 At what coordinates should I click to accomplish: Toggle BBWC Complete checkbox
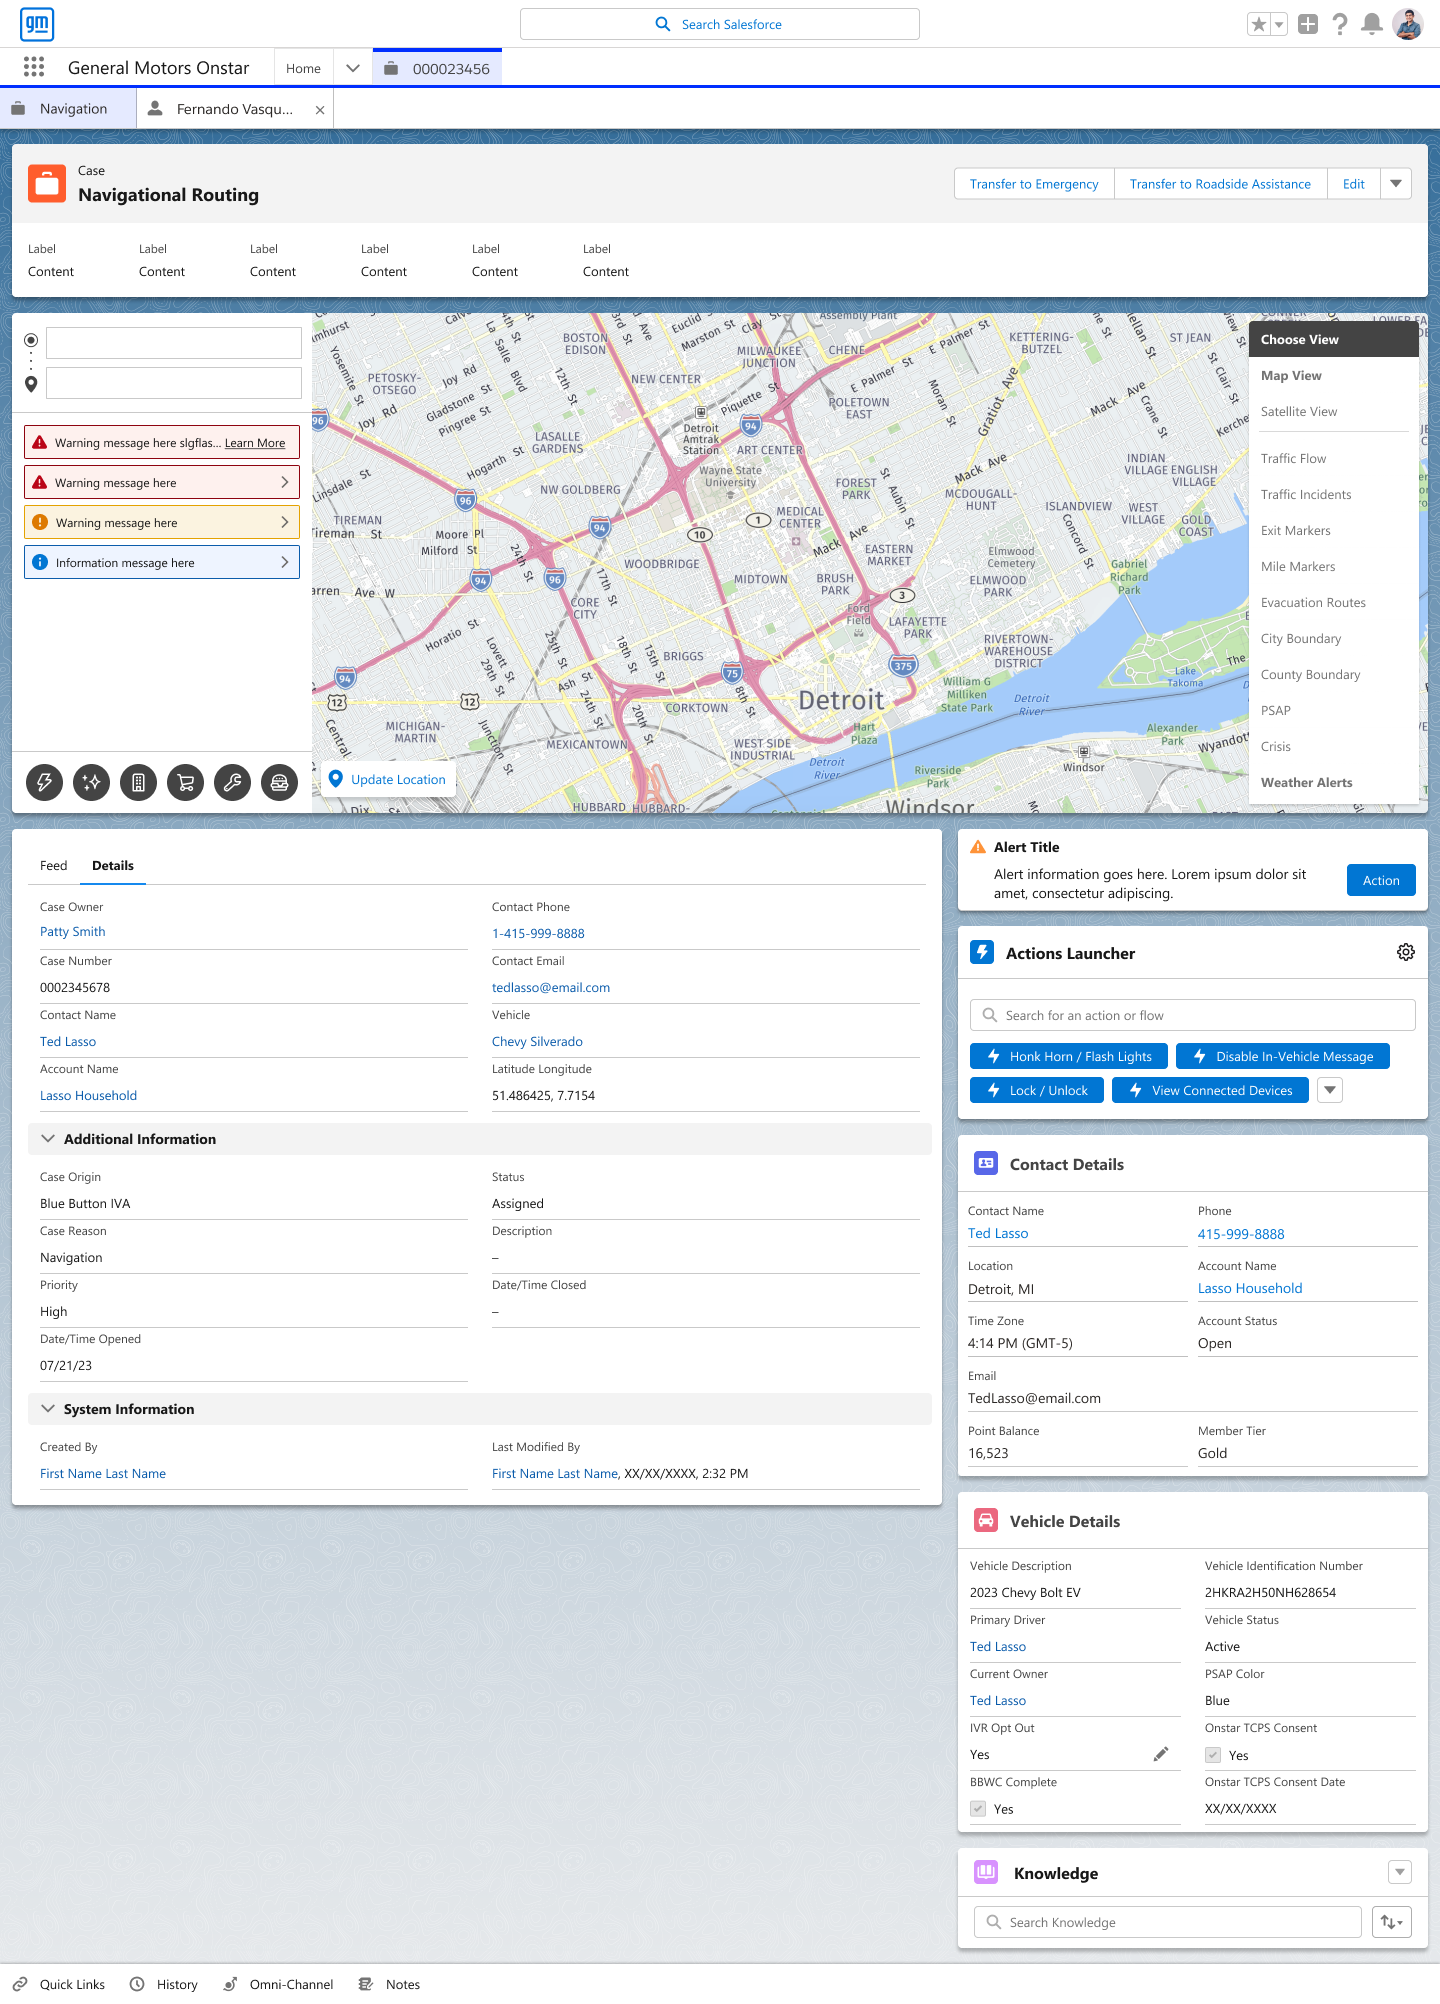pos(978,1809)
